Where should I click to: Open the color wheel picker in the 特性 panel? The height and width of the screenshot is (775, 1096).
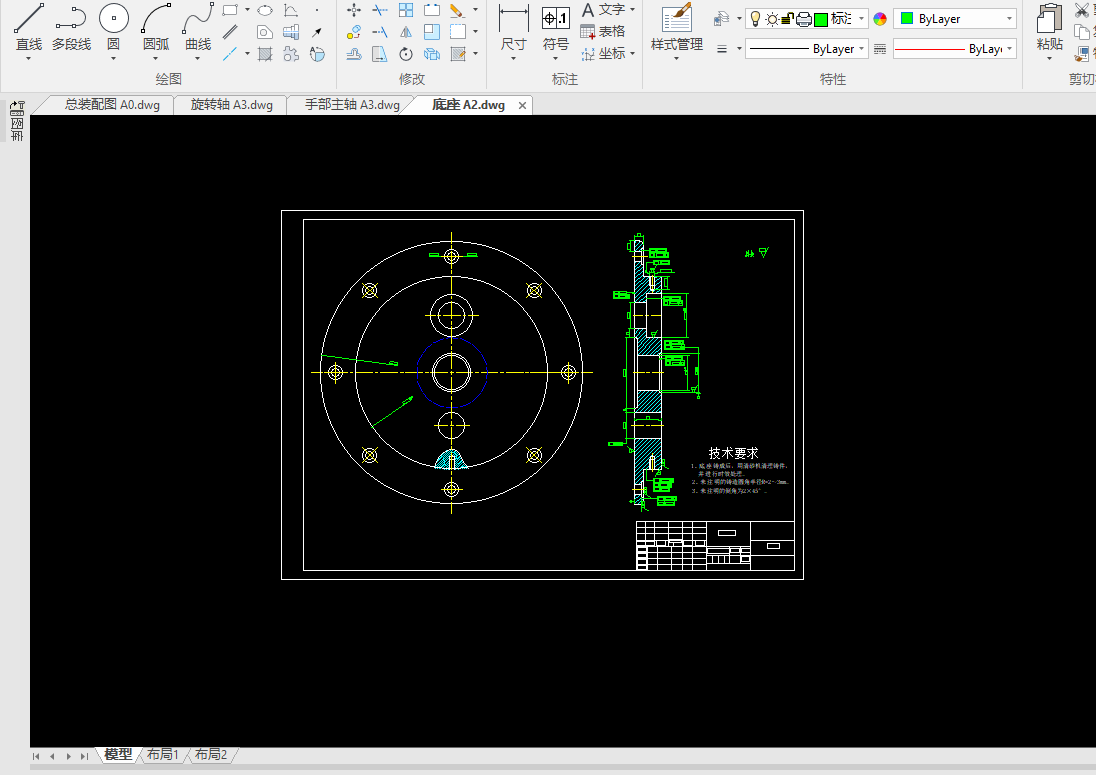pyautogui.click(x=880, y=19)
